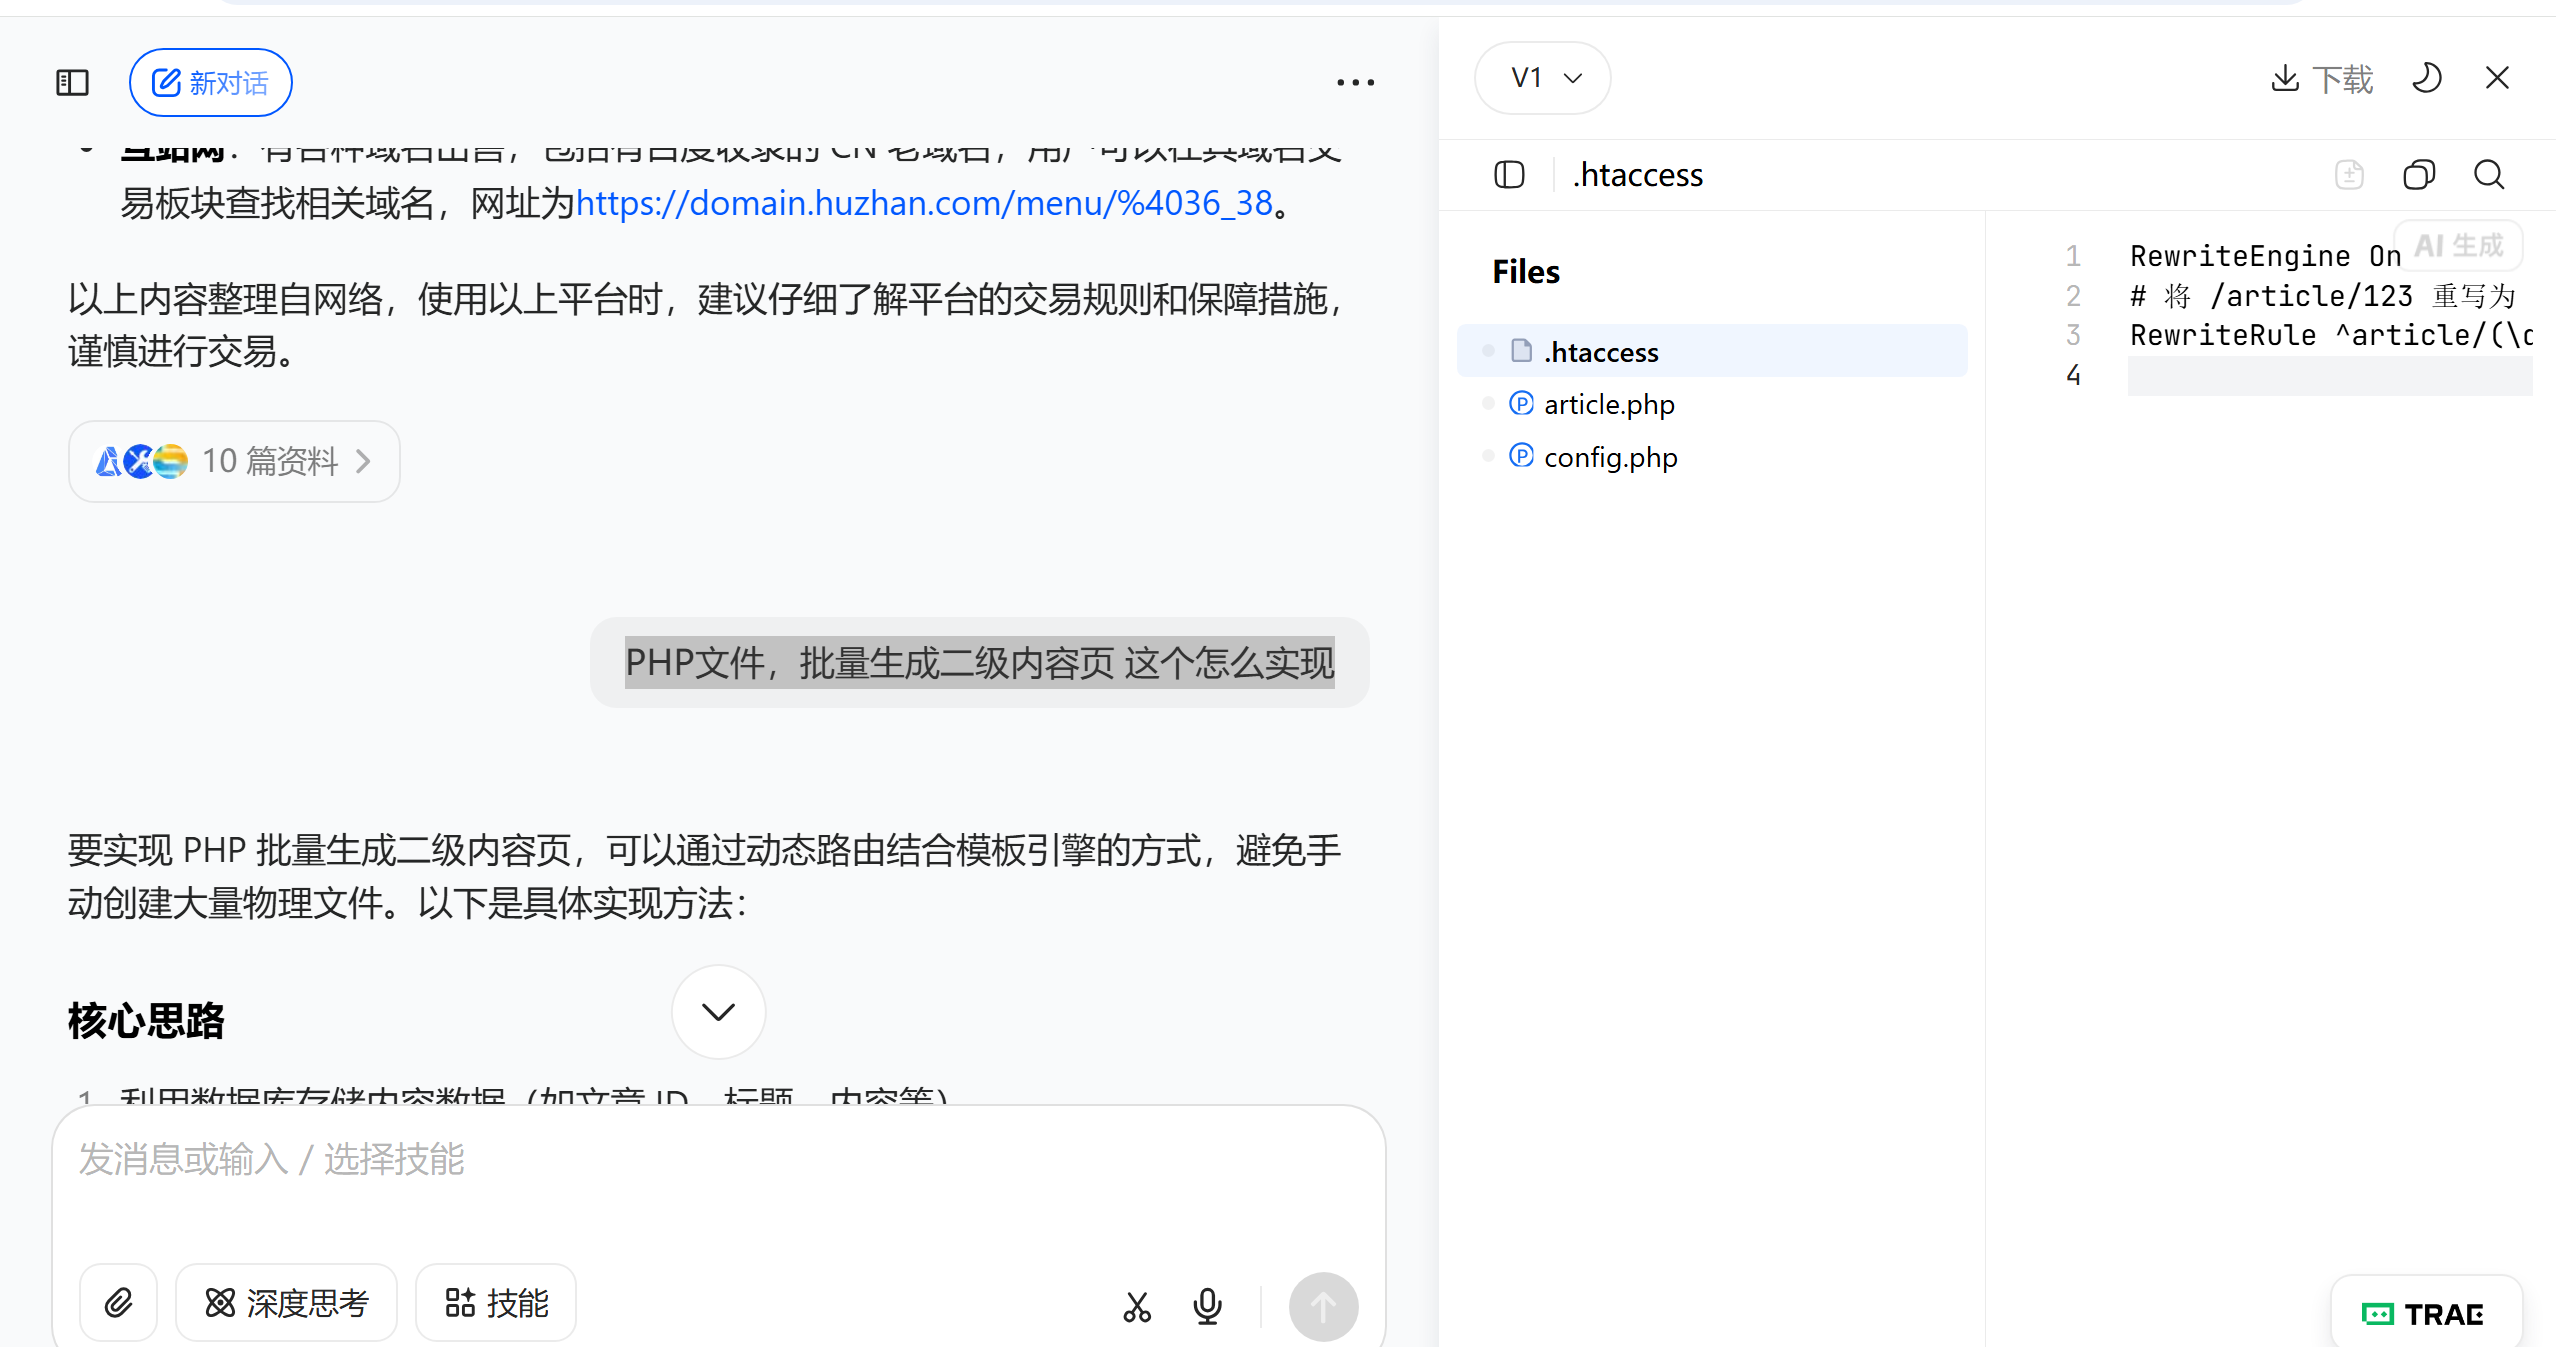Toggle the chat sidebar panel icon
Viewport: 2556px width, 1347px height.
(x=72, y=82)
